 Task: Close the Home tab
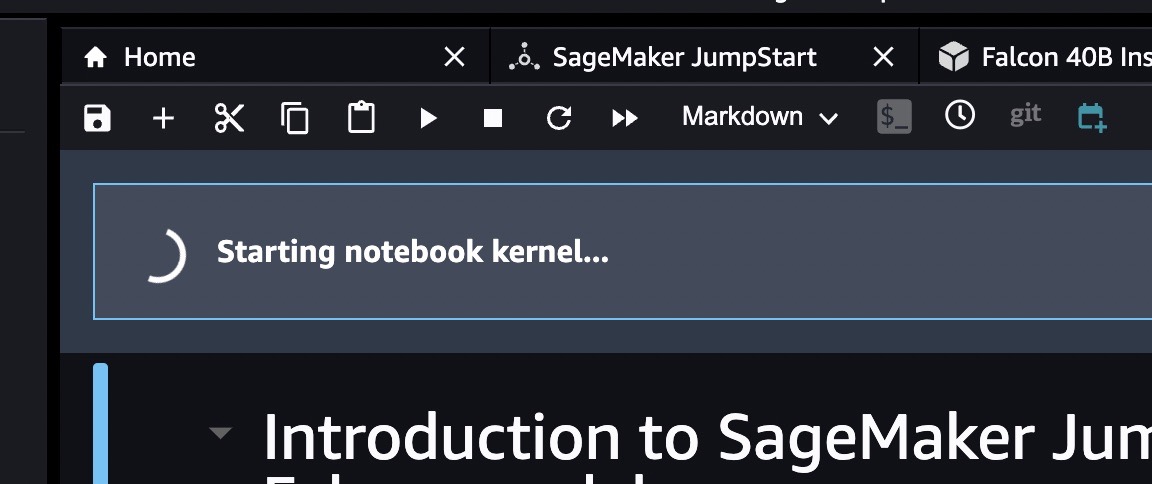[455, 57]
